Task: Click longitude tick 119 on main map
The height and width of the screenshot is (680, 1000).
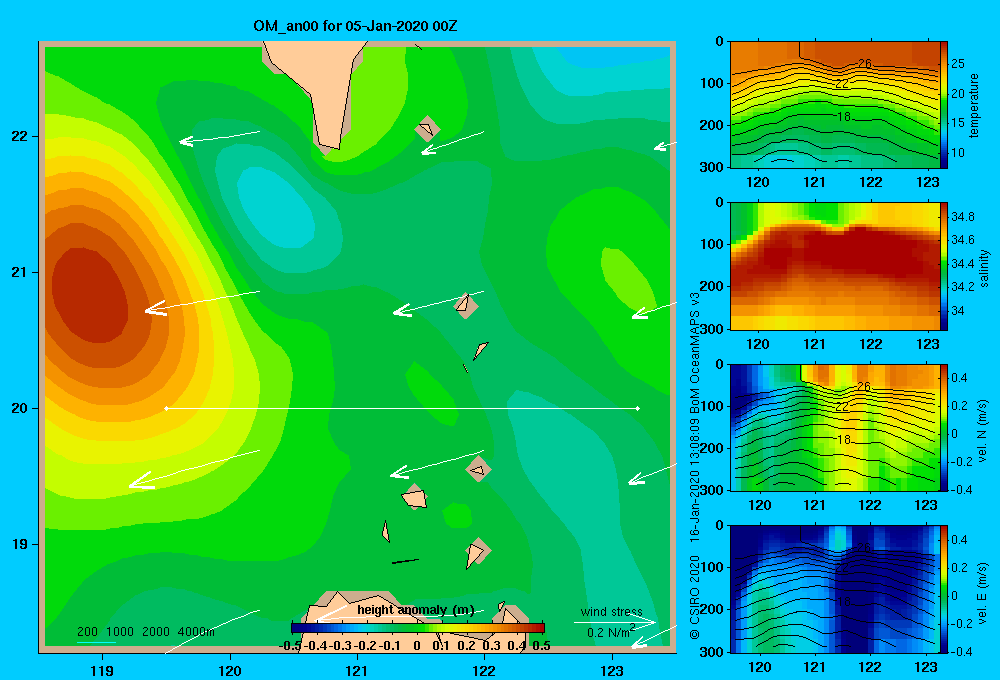Action: click(x=103, y=670)
